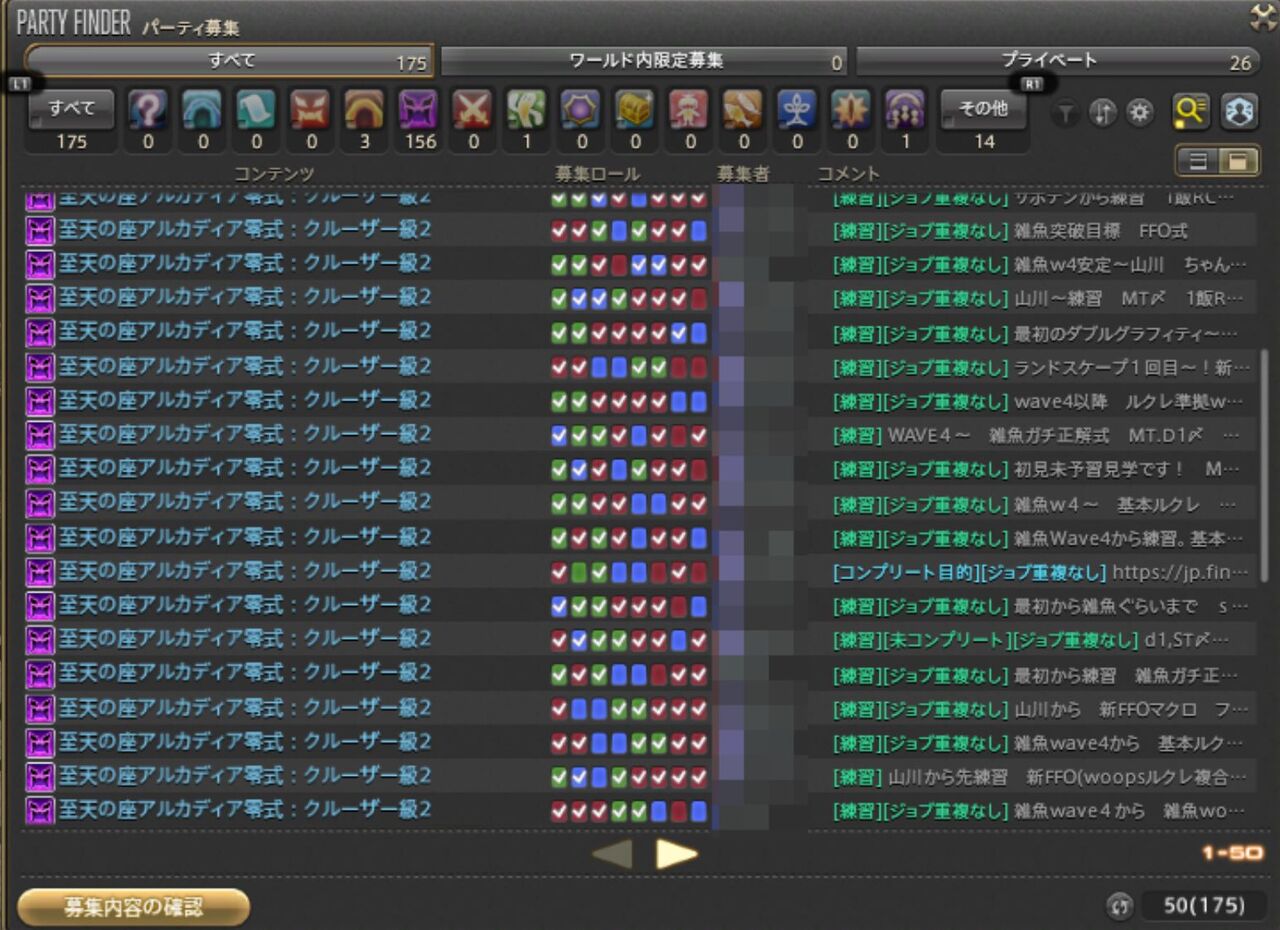Click the open green slot in the コンプリート目的 row
Viewport: 1280px width, 930px height.
(579, 572)
